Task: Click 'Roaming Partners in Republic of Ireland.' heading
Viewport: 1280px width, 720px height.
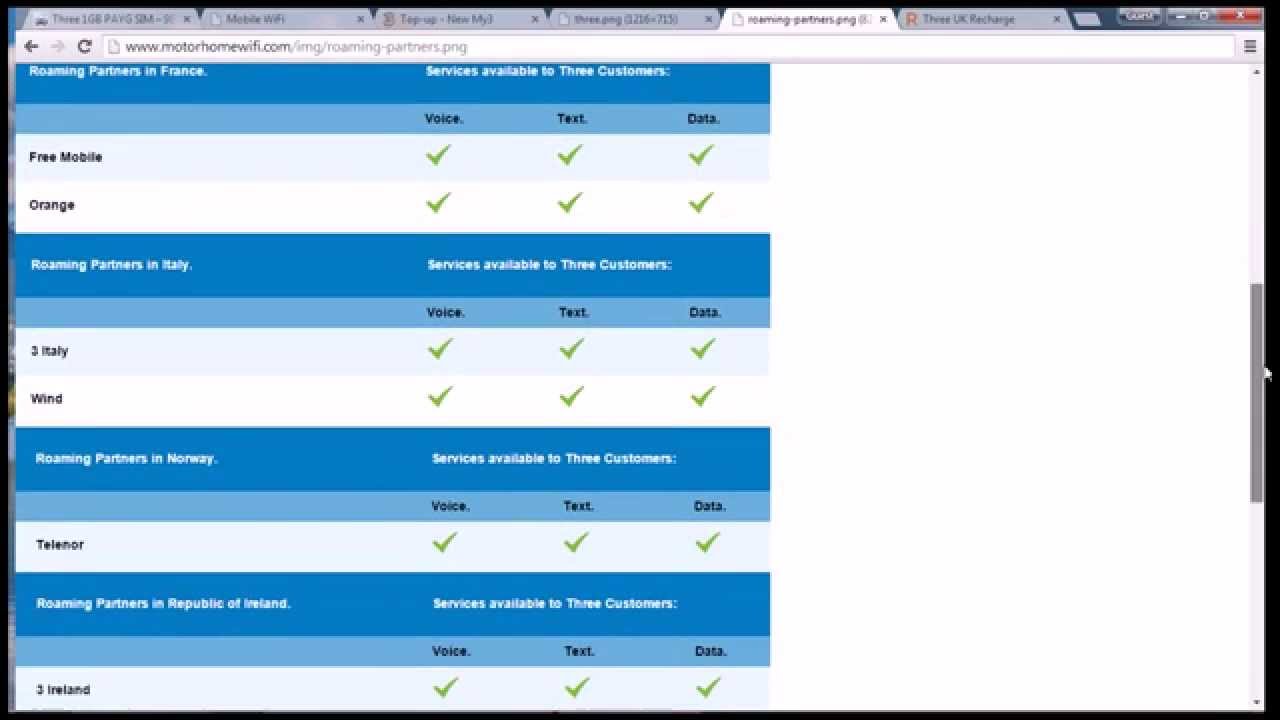Action: click(x=163, y=604)
